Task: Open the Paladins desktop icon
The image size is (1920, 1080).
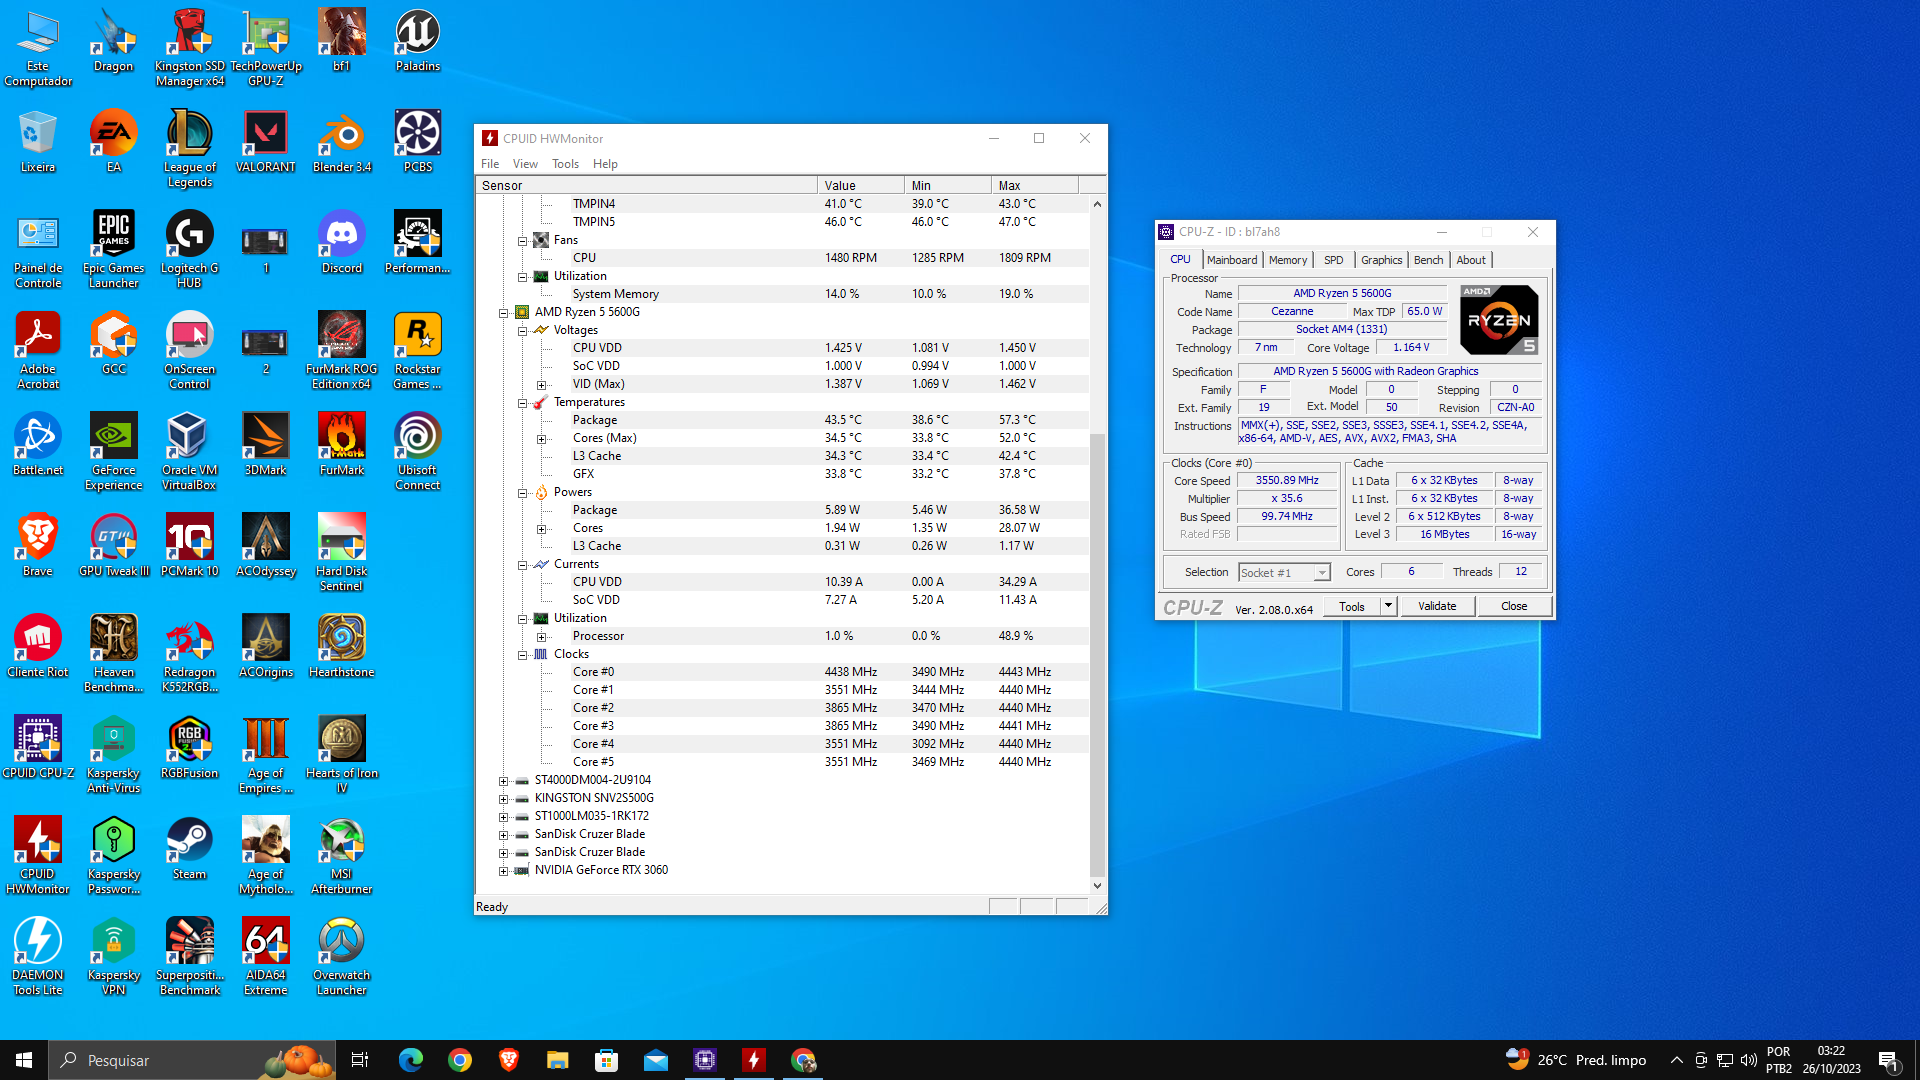Action: click(417, 41)
